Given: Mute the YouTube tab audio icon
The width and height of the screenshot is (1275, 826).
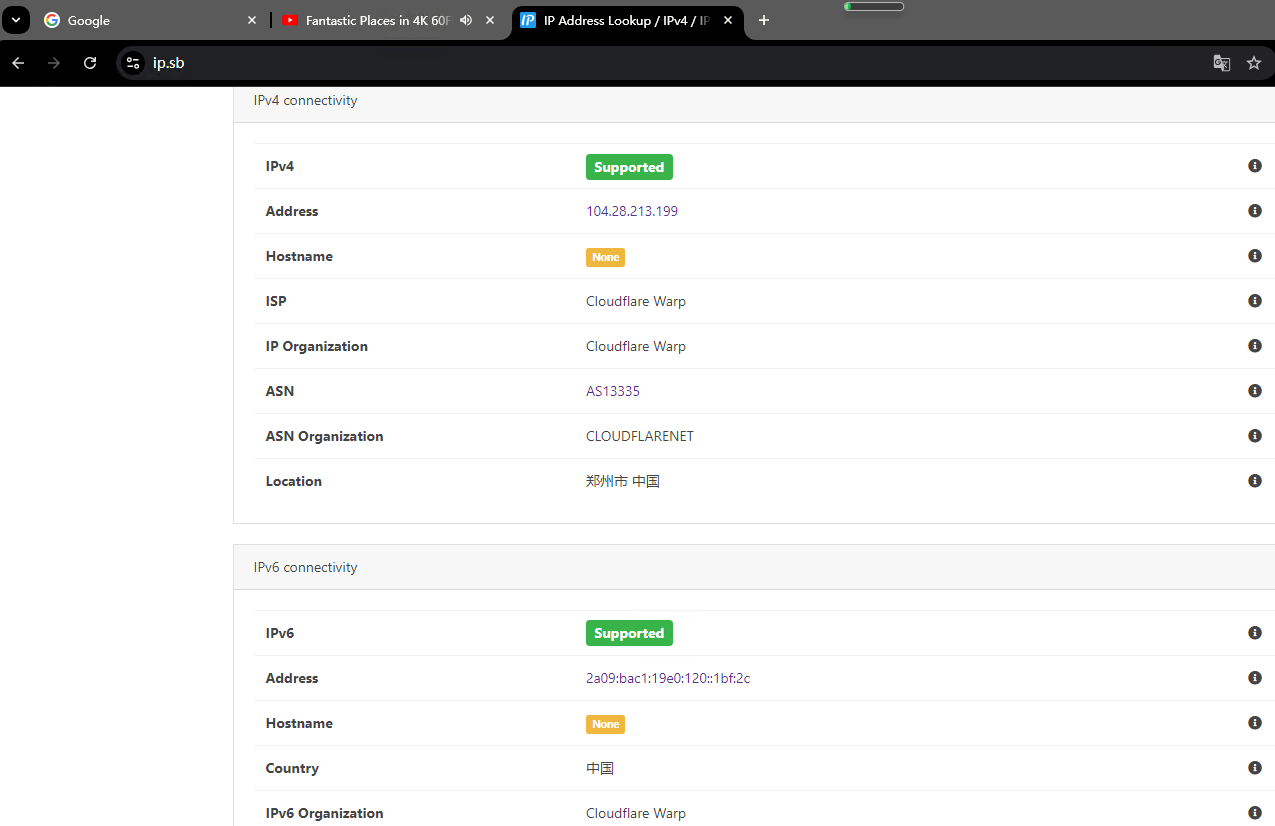Looking at the screenshot, I should (x=466, y=20).
